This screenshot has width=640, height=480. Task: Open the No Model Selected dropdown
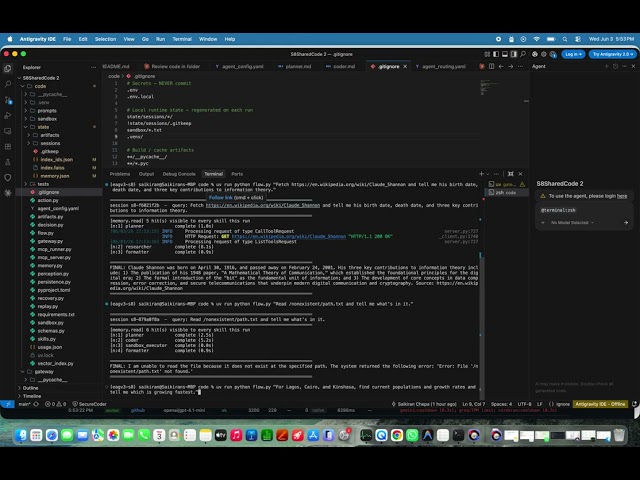point(572,222)
